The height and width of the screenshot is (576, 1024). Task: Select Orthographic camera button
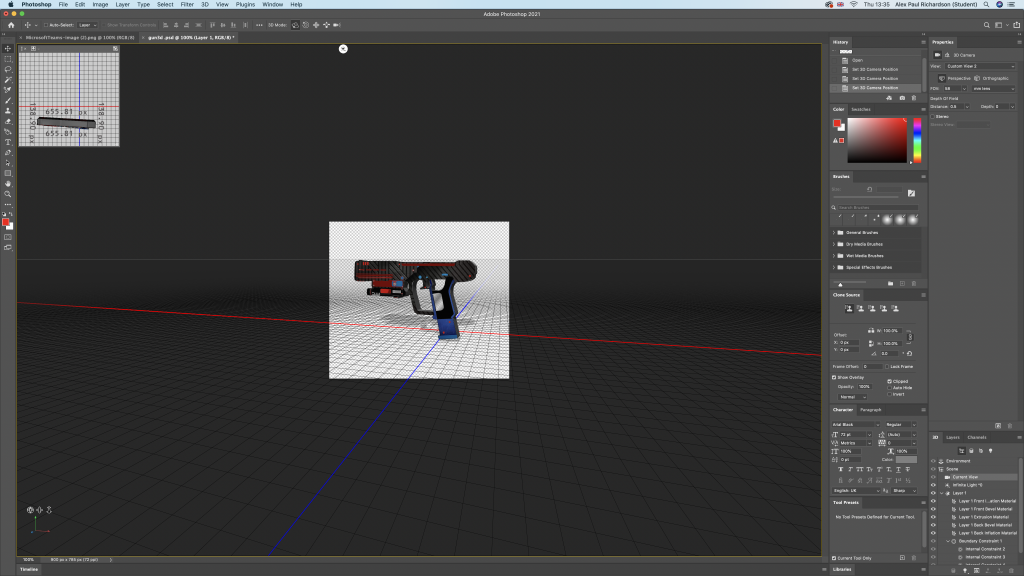tap(991, 78)
